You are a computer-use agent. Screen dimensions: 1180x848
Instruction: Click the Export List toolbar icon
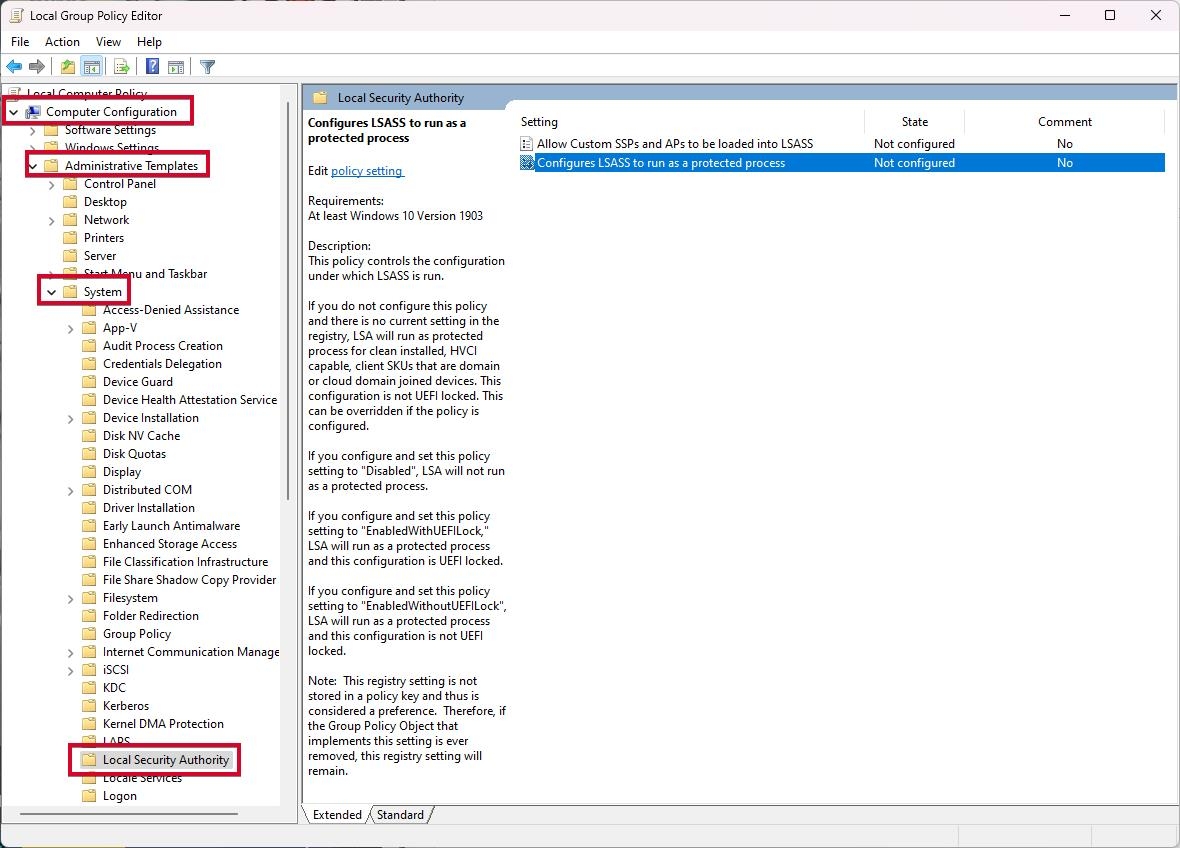click(121, 66)
